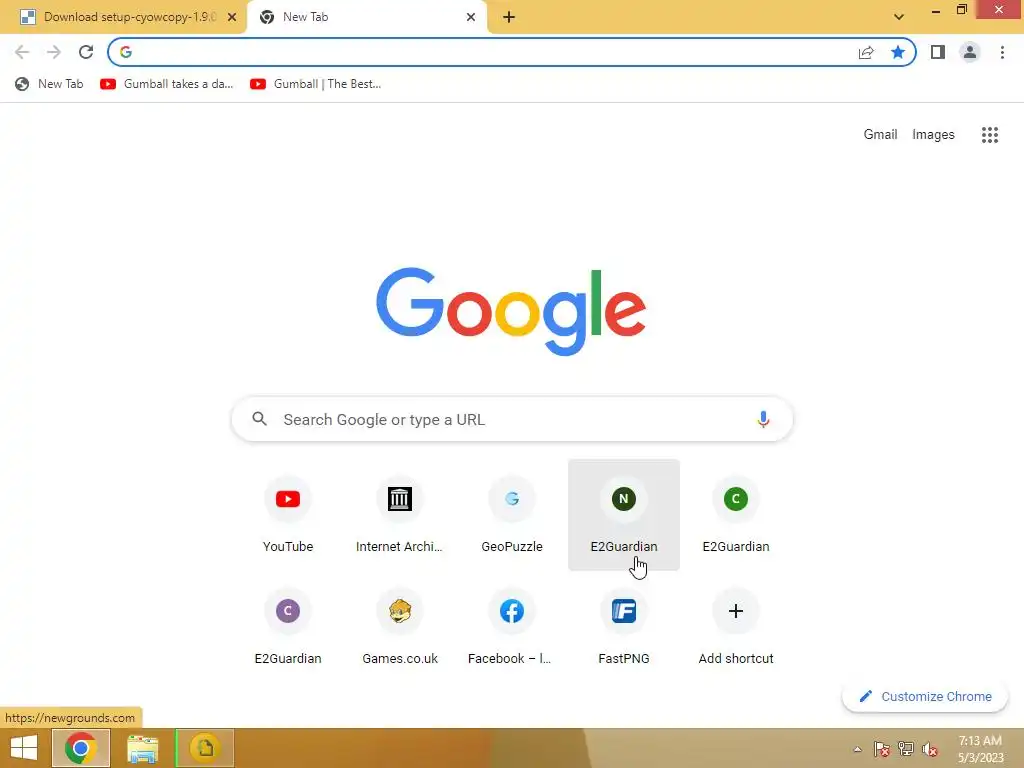Click the Google logo

pyautogui.click(x=511, y=311)
